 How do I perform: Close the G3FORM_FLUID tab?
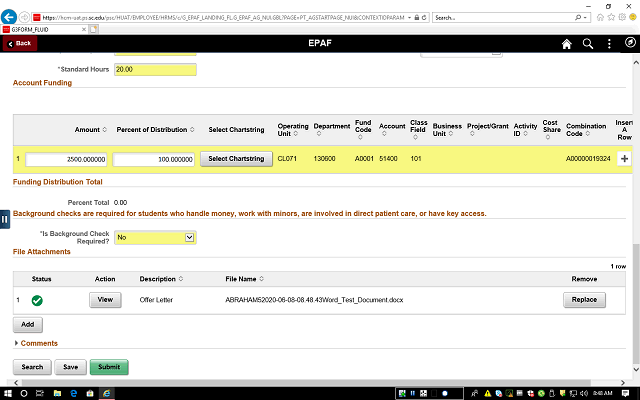tap(84, 29)
